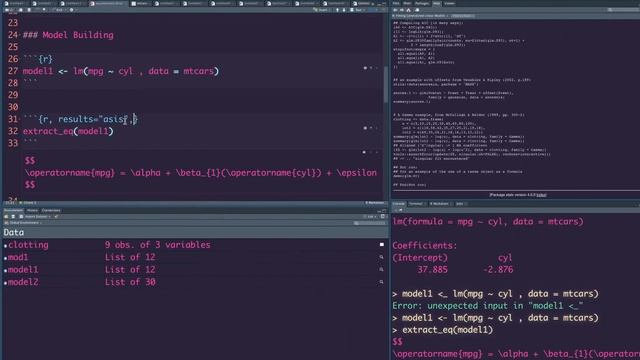Collapse the chunk starting at line 26
This screenshot has height=360, width=640.
pyautogui.click(x=20, y=59)
